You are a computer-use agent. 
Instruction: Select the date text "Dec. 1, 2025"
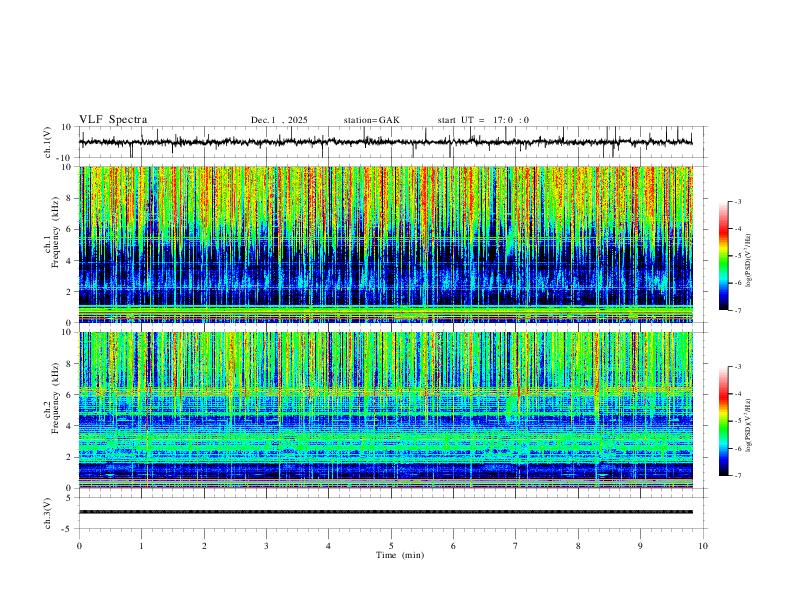click(279, 120)
